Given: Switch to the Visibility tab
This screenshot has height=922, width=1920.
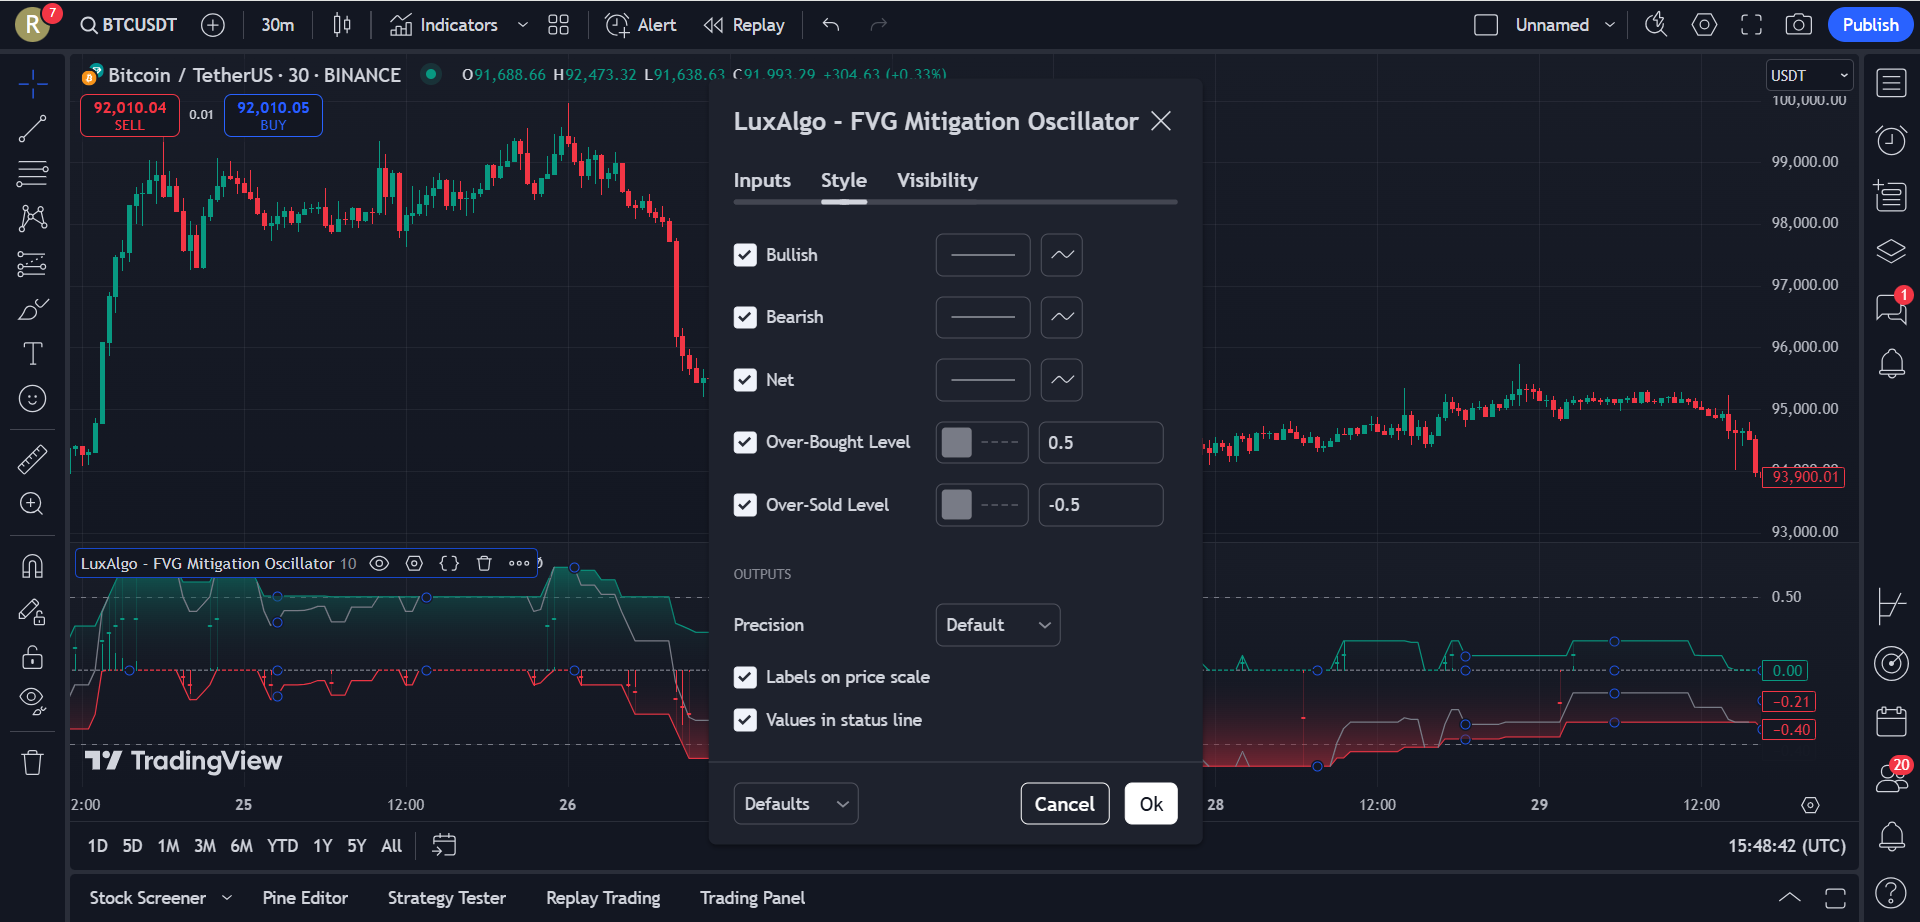Looking at the screenshot, I should click(937, 181).
